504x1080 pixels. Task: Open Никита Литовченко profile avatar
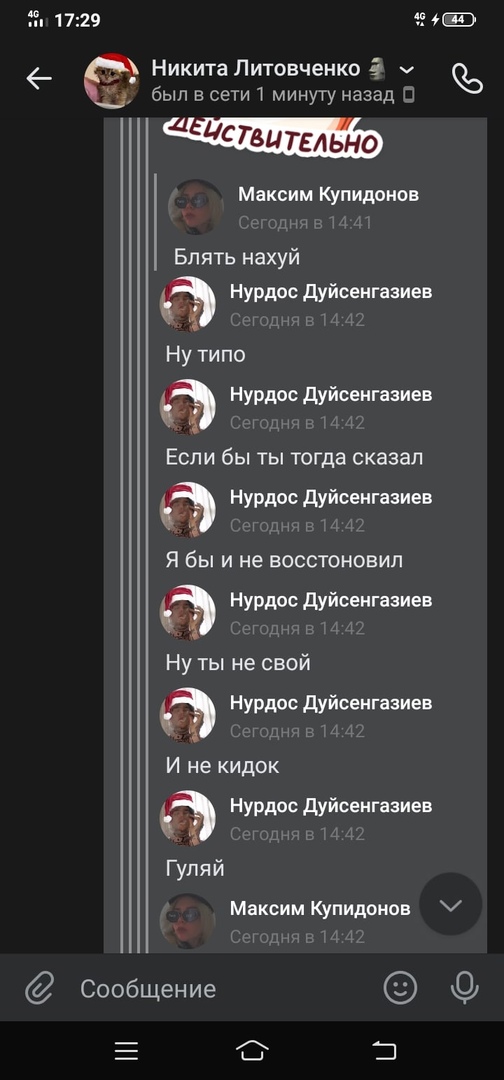tap(112, 81)
